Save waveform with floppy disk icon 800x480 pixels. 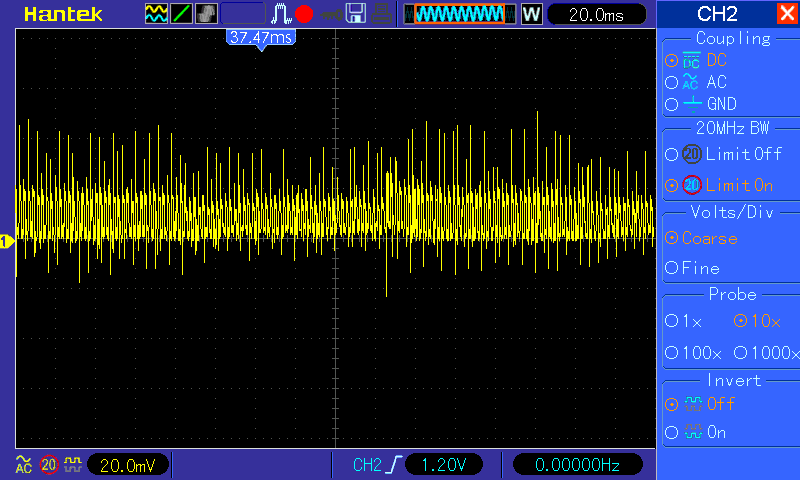pyautogui.click(x=356, y=14)
